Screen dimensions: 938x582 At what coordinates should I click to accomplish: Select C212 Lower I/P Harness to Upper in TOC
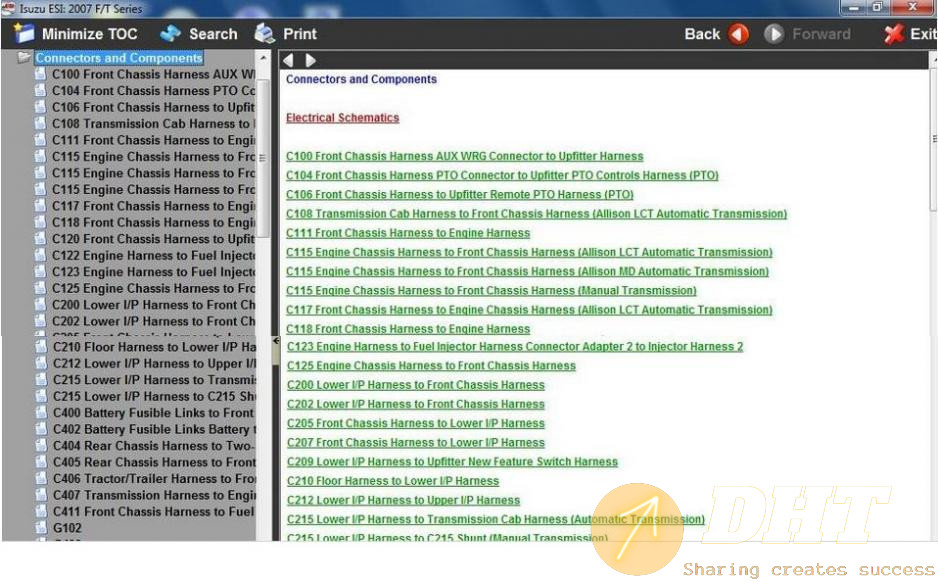(x=154, y=363)
